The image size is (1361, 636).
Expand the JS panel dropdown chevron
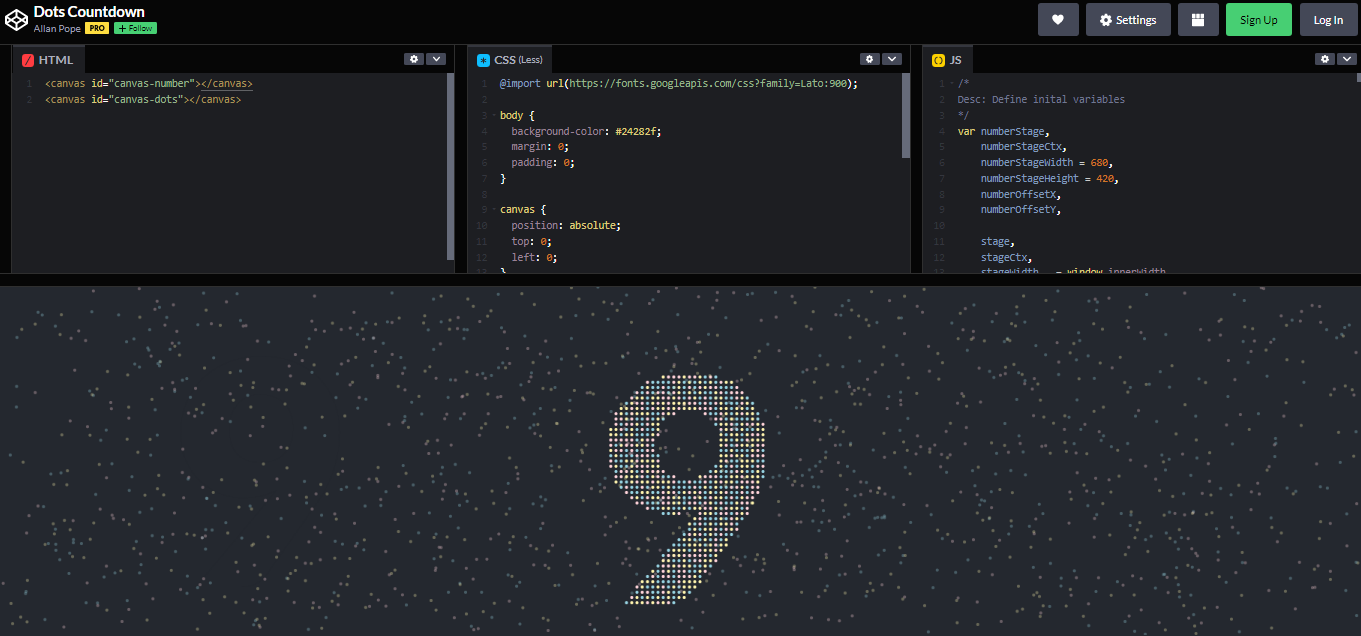(x=1347, y=58)
